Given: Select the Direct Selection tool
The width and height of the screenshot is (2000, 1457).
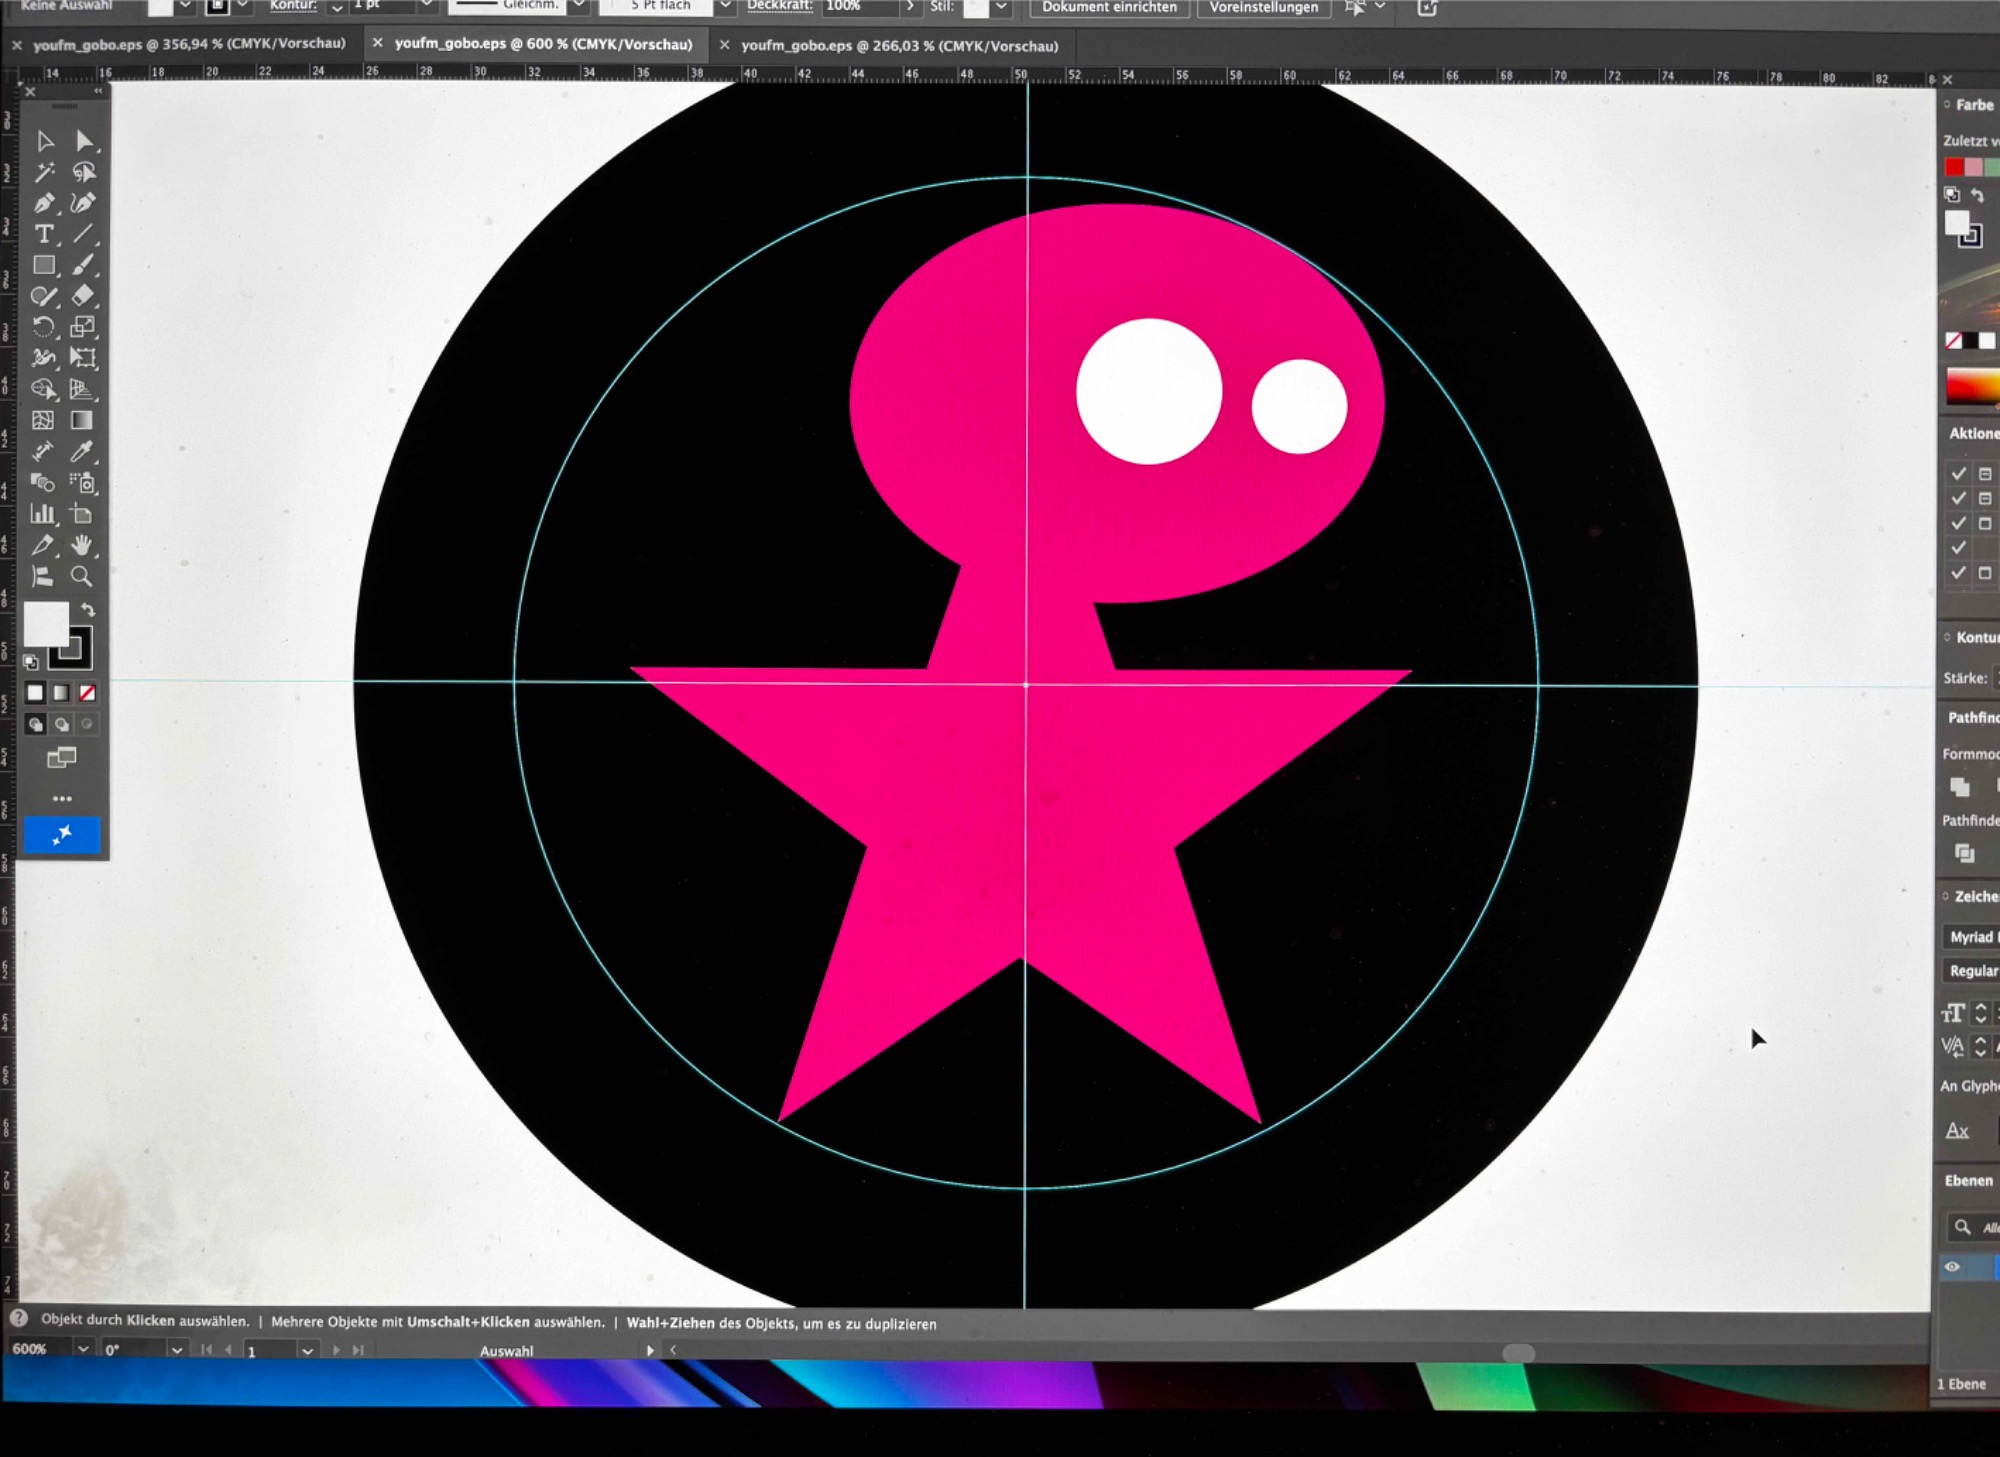Looking at the screenshot, I should (84, 141).
